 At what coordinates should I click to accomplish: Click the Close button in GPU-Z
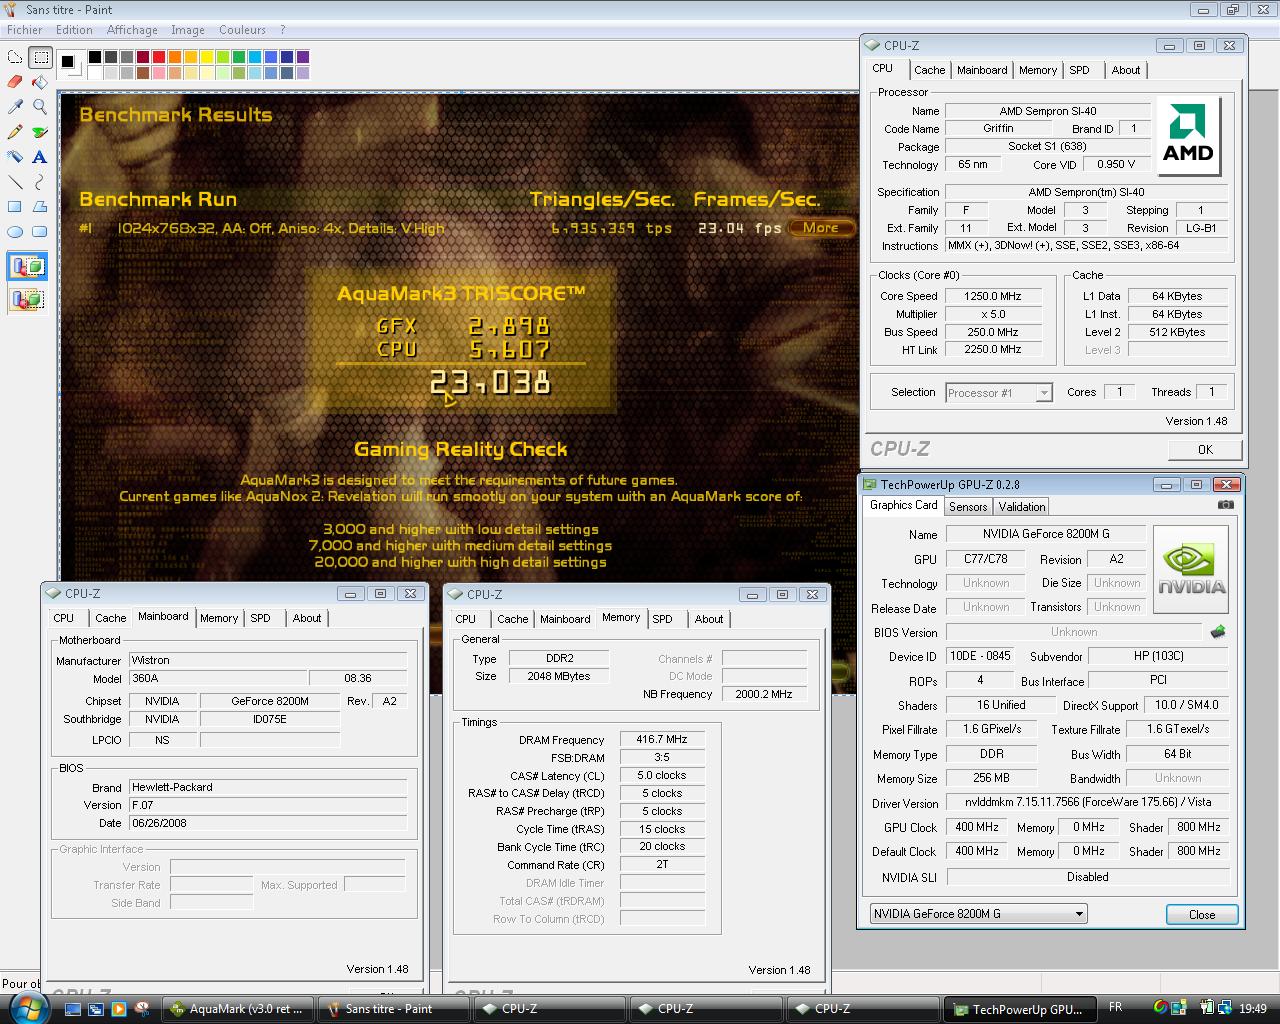1202,914
